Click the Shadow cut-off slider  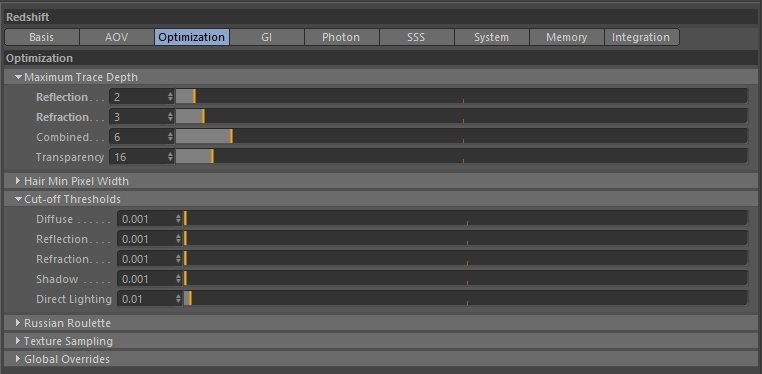(465, 278)
